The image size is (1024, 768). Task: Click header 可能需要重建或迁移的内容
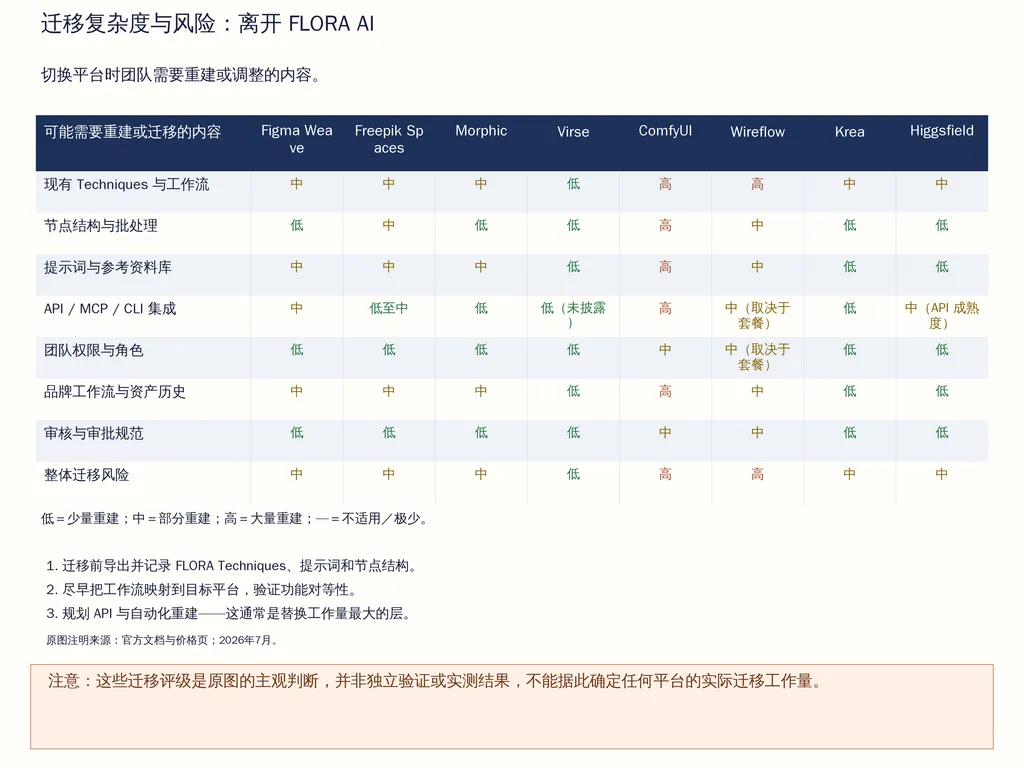tap(133, 132)
